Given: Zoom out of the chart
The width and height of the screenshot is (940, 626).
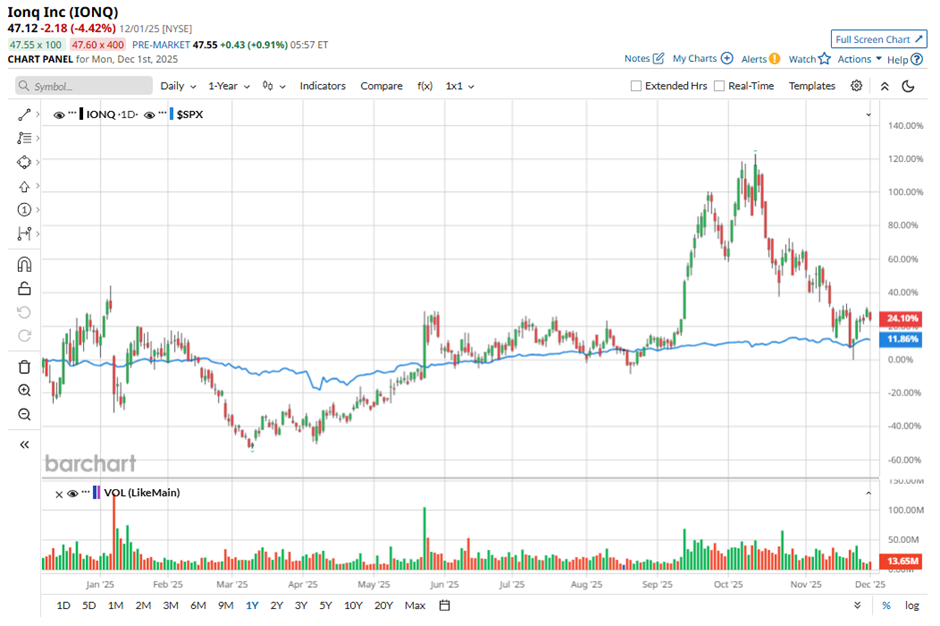Looking at the screenshot, I should [24, 414].
